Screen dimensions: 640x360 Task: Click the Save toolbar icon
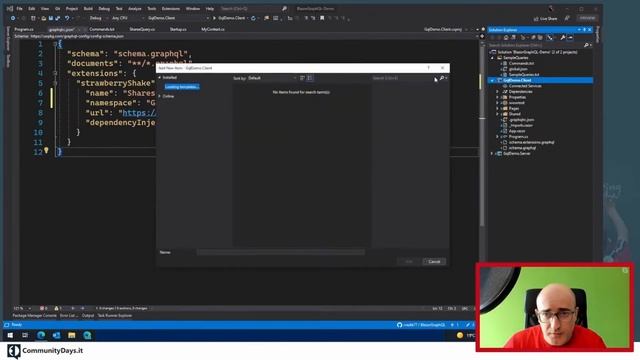(x=51, y=18)
